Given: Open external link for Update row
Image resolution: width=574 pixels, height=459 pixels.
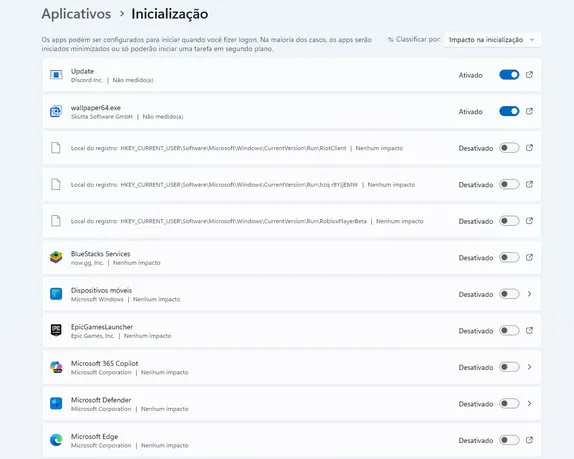Looking at the screenshot, I should 529,75.
